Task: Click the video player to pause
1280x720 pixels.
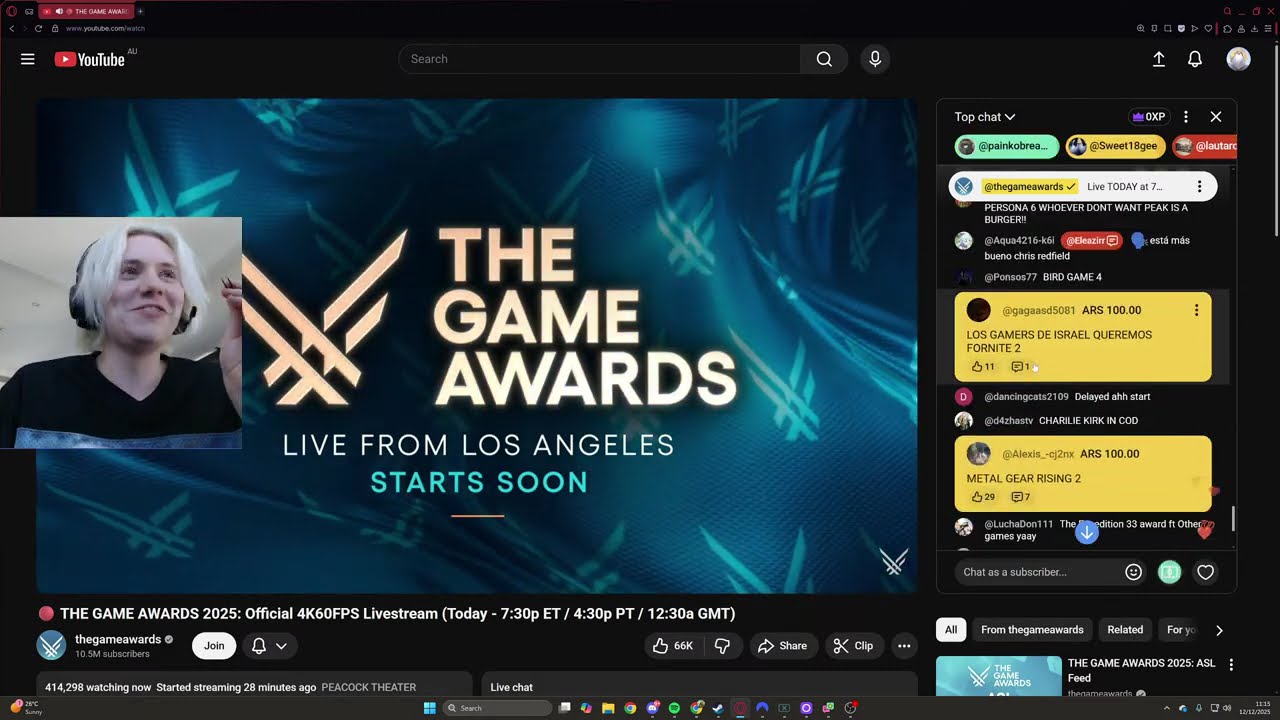Action: tap(477, 346)
